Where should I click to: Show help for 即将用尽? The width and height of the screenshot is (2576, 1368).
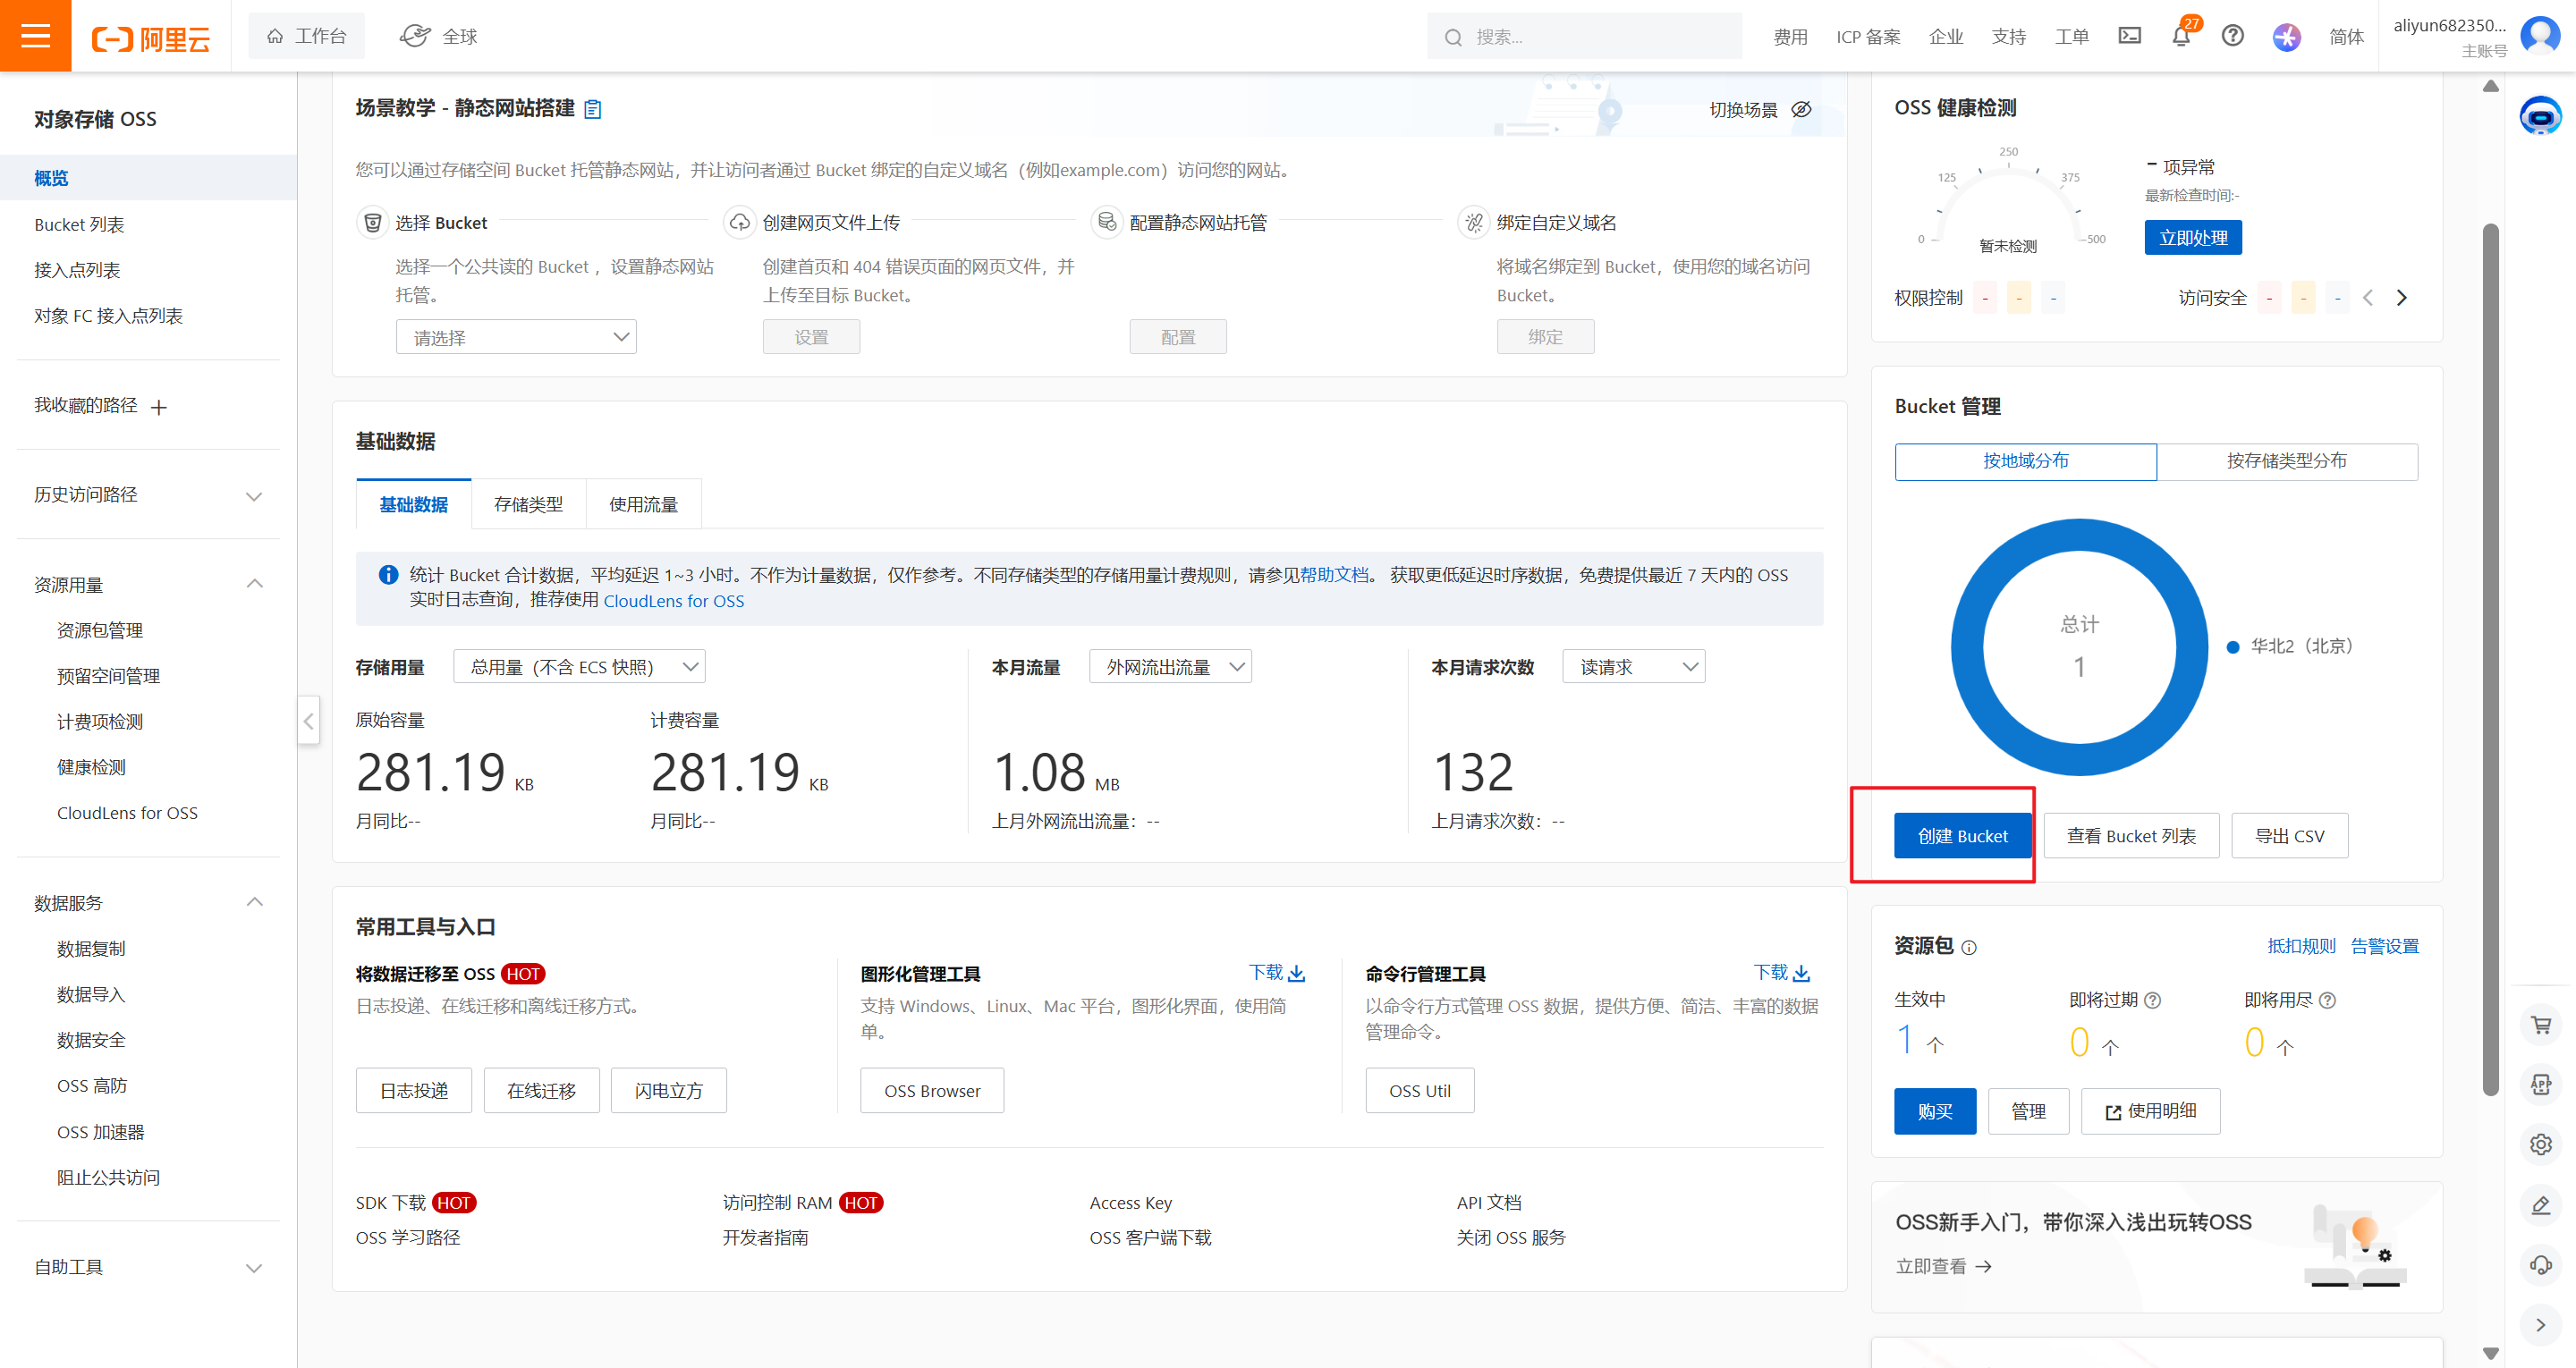[x=2327, y=1000]
